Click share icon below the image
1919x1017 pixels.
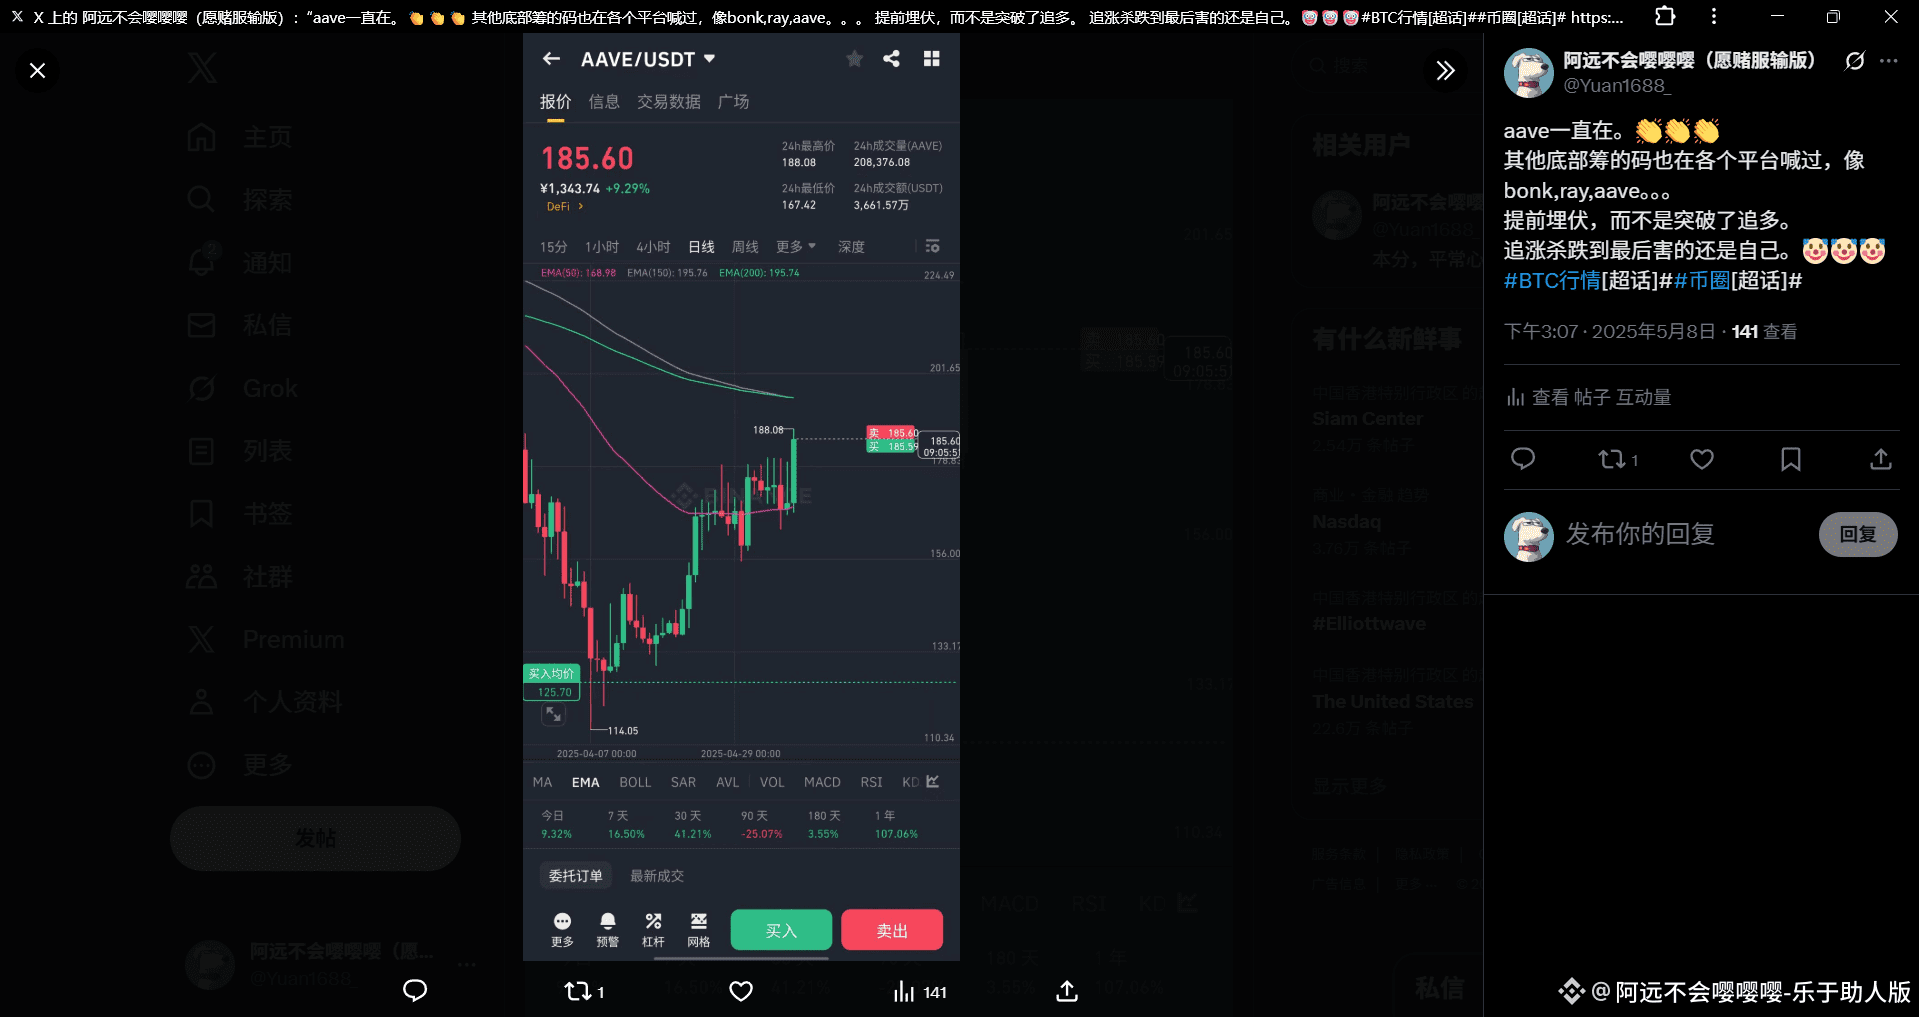click(x=1067, y=991)
